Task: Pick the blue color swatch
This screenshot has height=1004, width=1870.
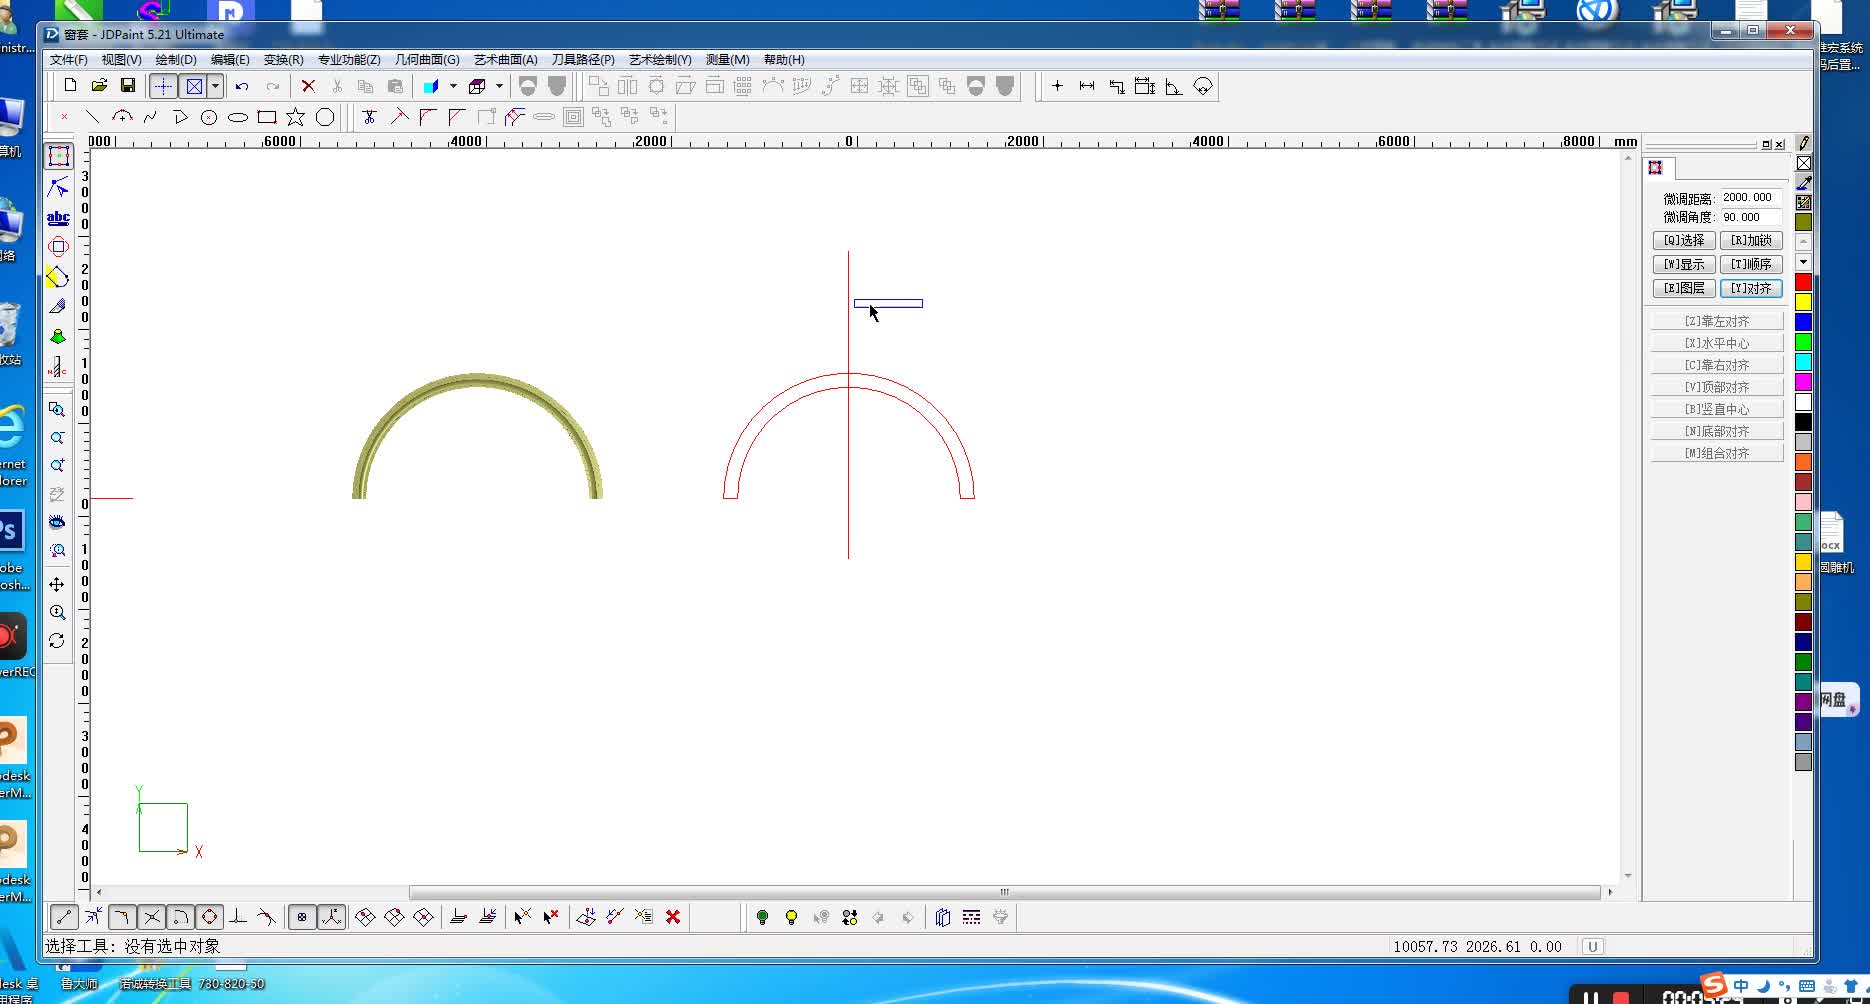Action: pyautogui.click(x=1803, y=322)
